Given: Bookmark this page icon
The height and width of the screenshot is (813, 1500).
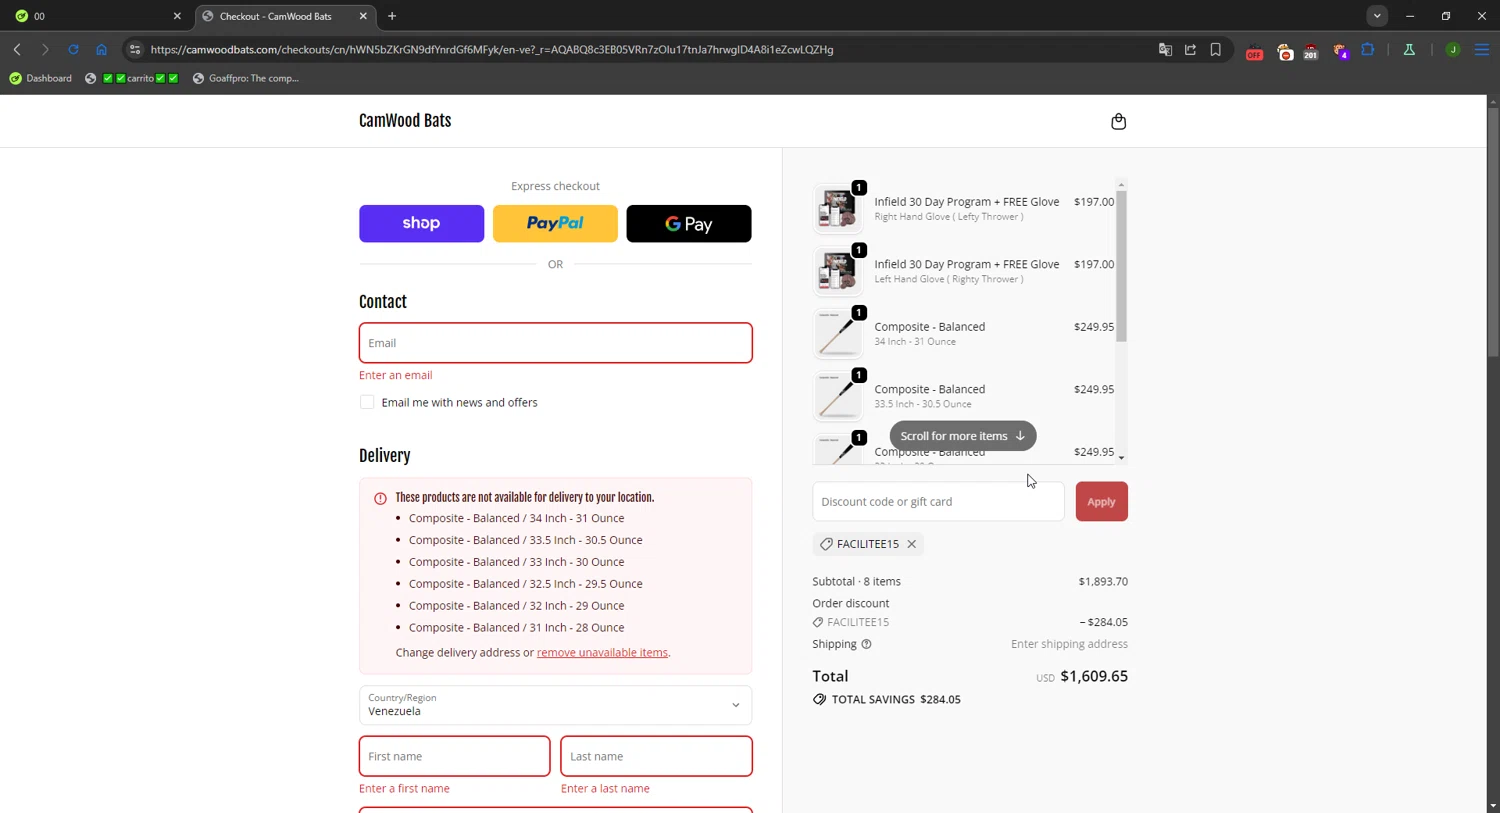Looking at the screenshot, I should [1215, 49].
